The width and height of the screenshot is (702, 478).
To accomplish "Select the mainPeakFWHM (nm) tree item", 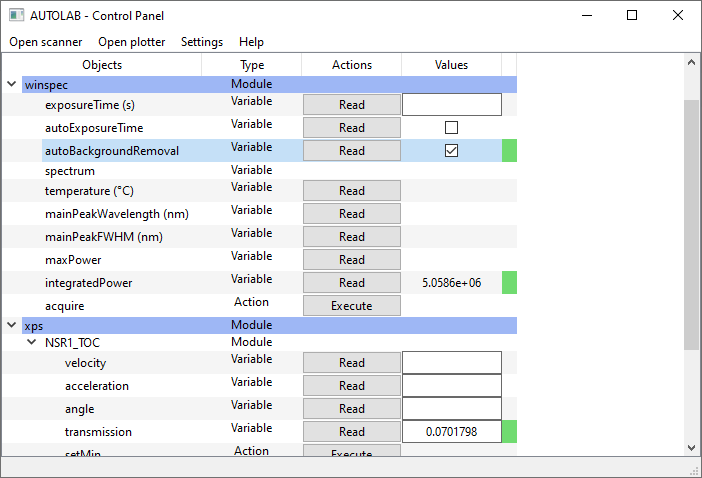I will click(104, 237).
